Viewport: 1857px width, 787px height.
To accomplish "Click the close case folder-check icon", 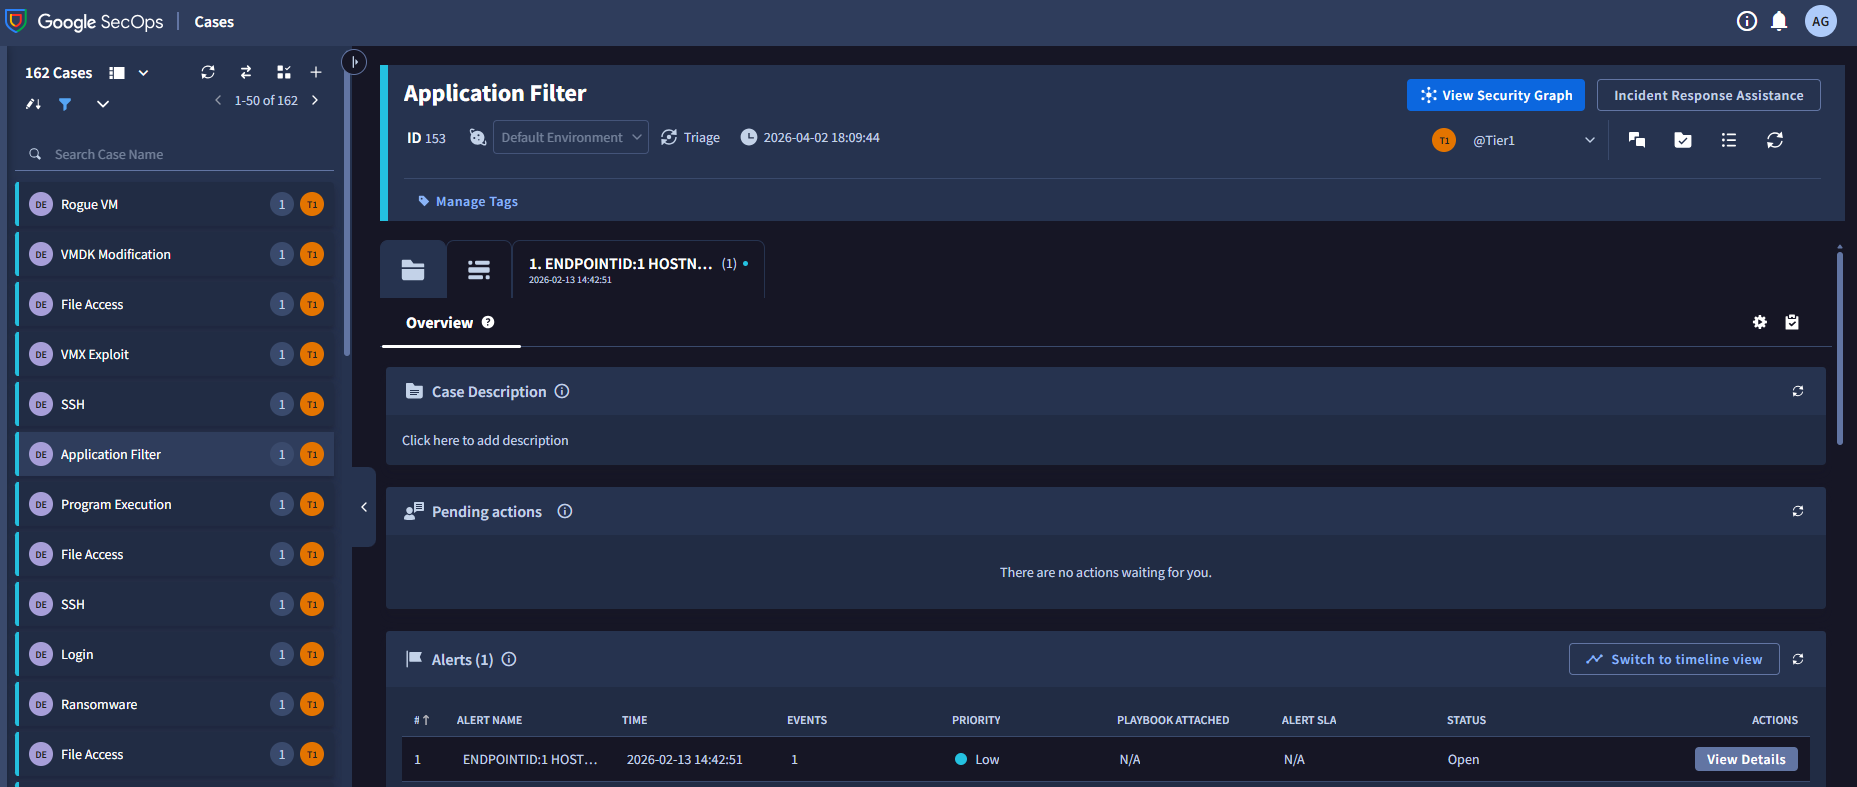I will pos(1683,140).
